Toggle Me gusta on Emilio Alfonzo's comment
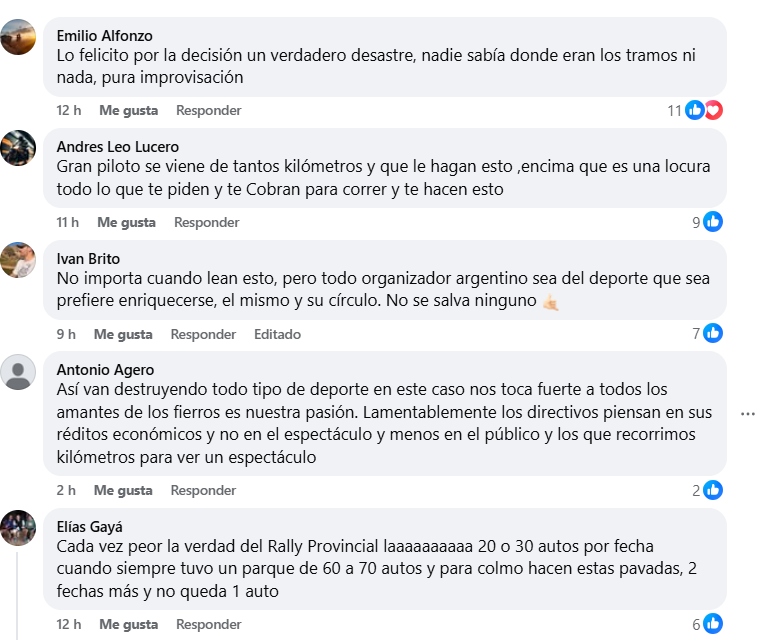 click(128, 110)
